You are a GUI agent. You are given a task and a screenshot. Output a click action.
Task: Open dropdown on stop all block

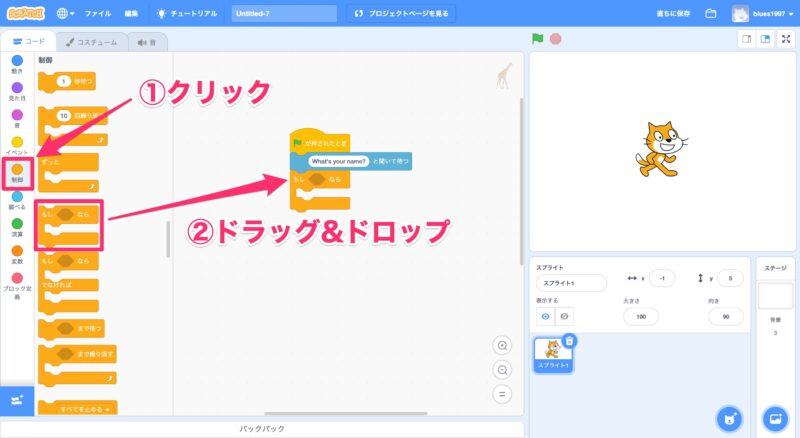coord(105,409)
